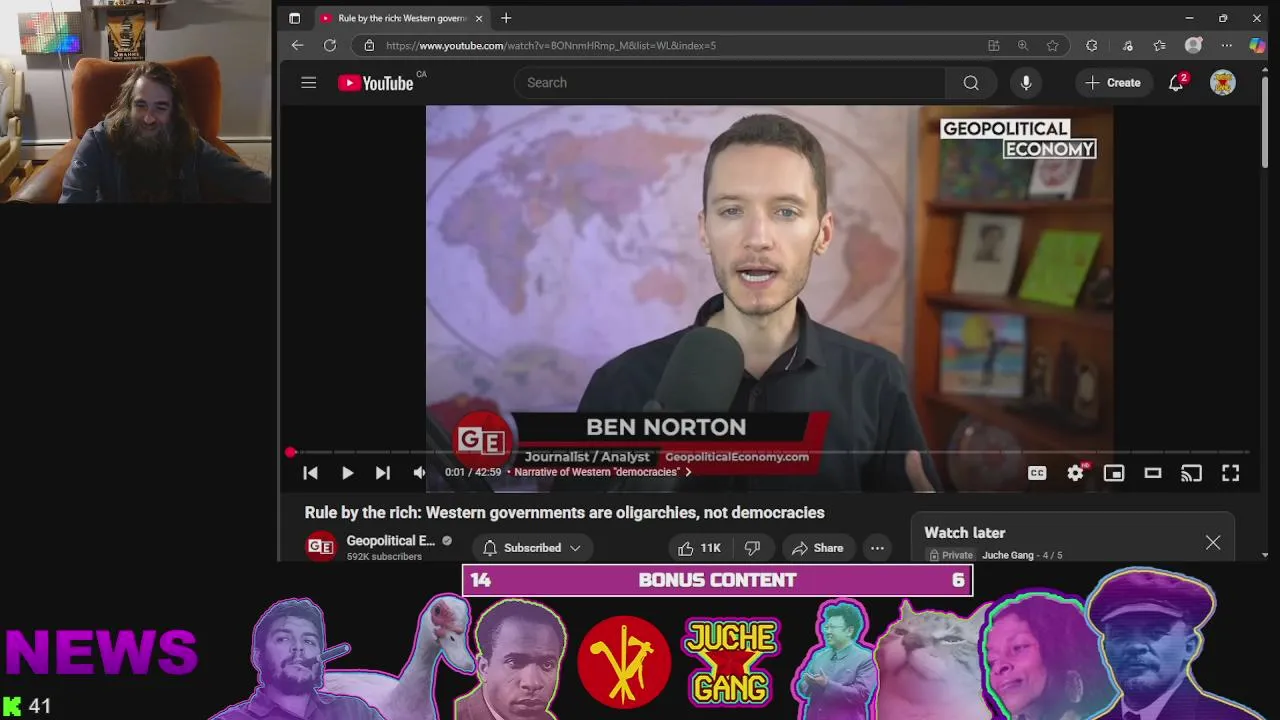Open a new browser tab
Image resolution: width=1280 pixels, height=720 pixels.
[506, 18]
